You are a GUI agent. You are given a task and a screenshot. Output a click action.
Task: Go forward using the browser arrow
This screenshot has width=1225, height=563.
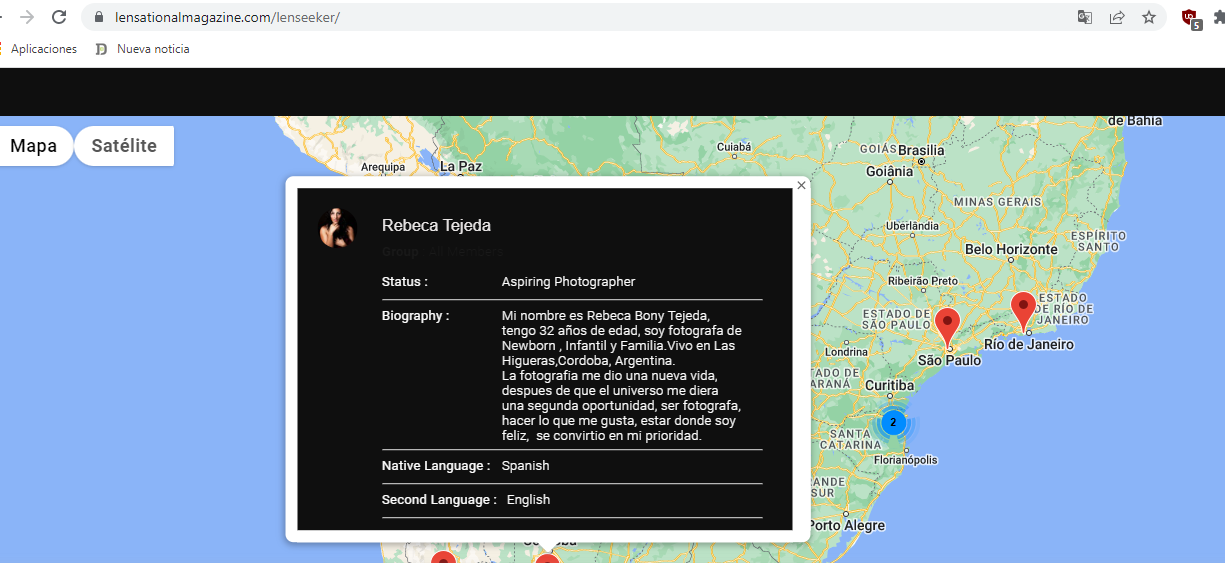coord(27,17)
